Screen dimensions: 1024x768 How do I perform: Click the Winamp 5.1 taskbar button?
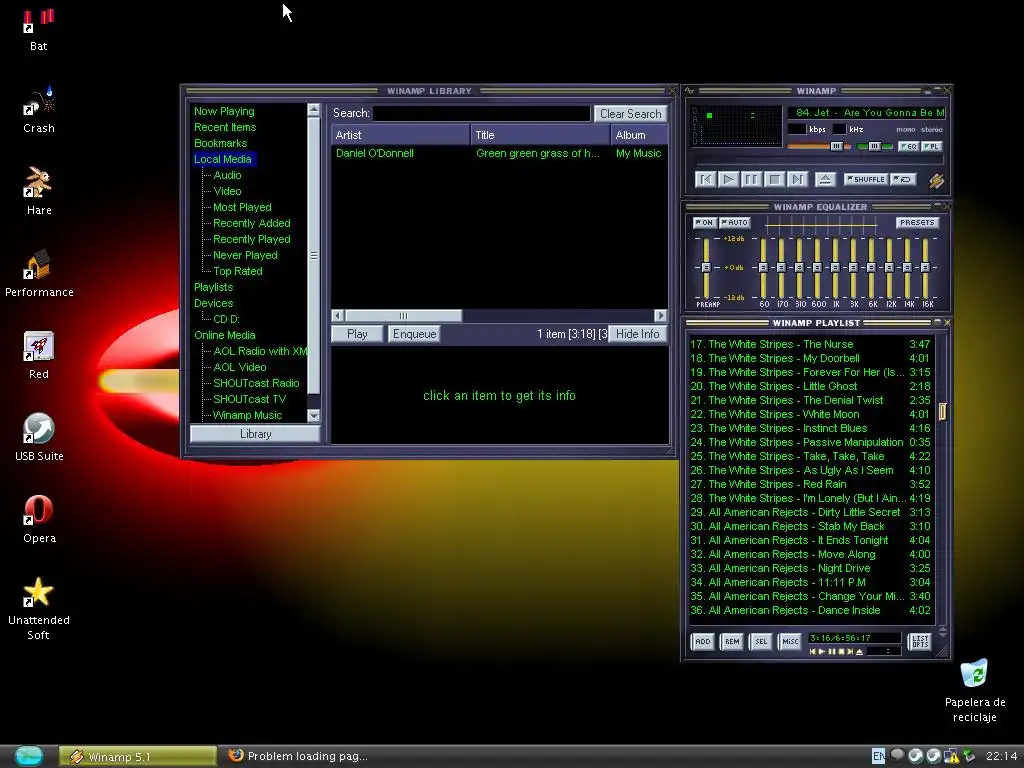[138, 756]
